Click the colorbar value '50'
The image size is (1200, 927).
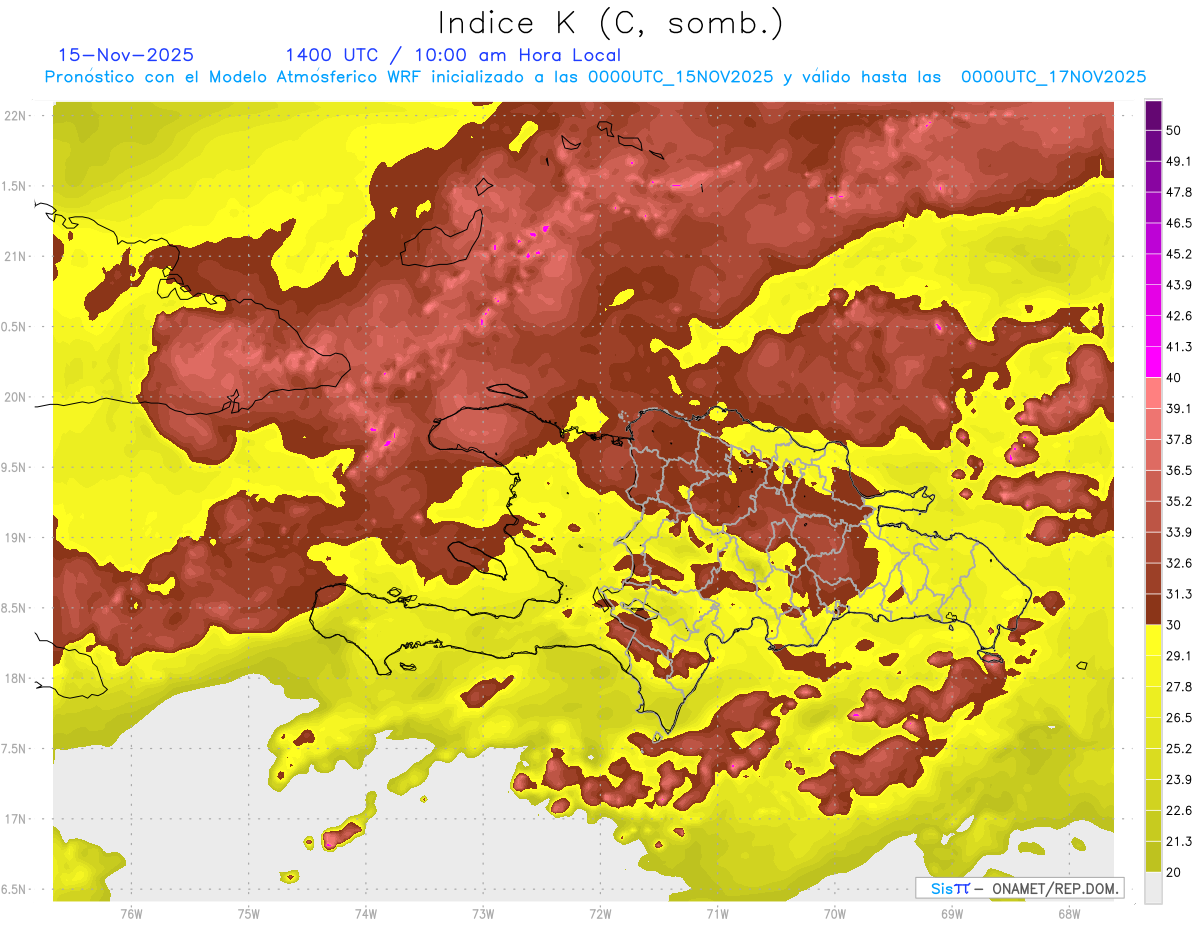click(1174, 131)
